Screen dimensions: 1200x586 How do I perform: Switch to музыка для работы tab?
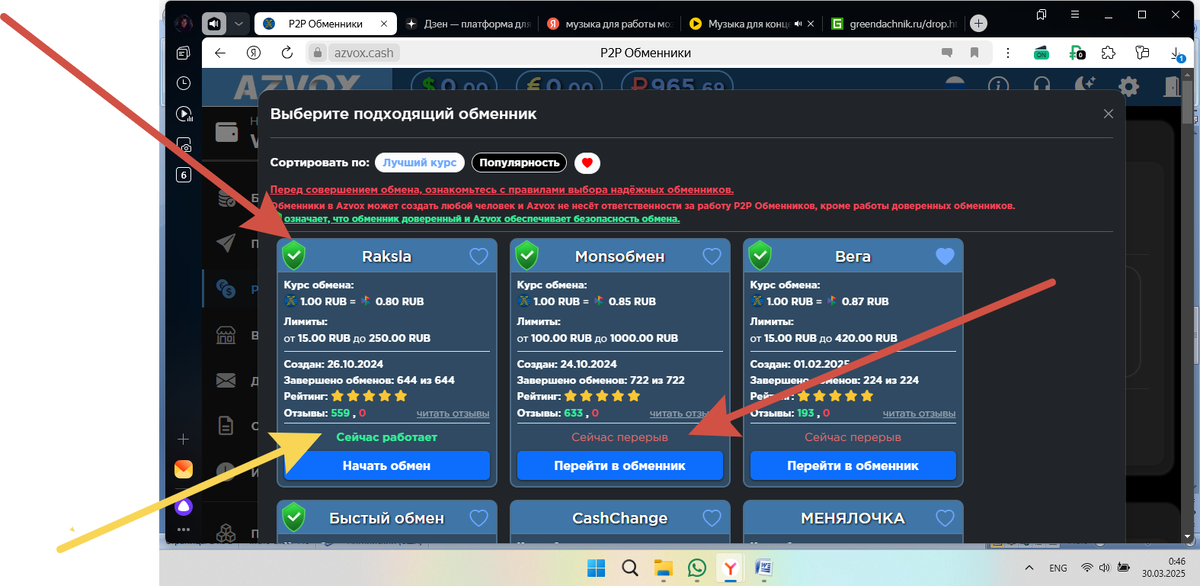point(608,23)
